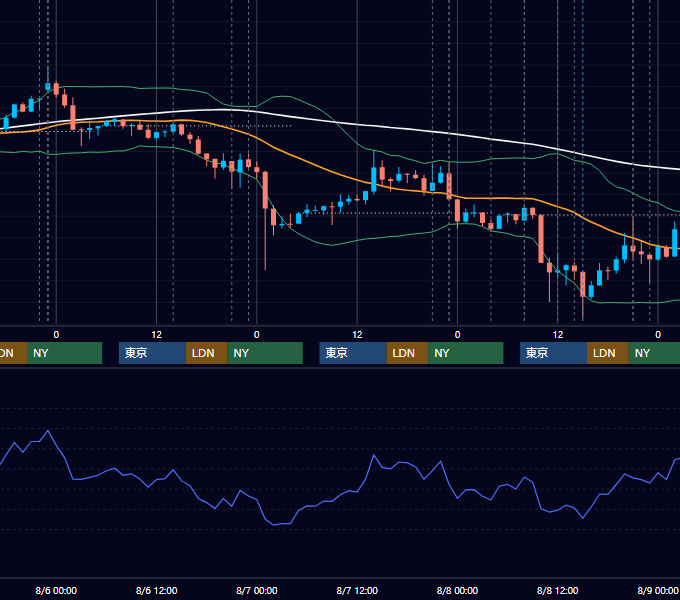
Task: Select the LDN session block on 8/8
Action: (608, 353)
